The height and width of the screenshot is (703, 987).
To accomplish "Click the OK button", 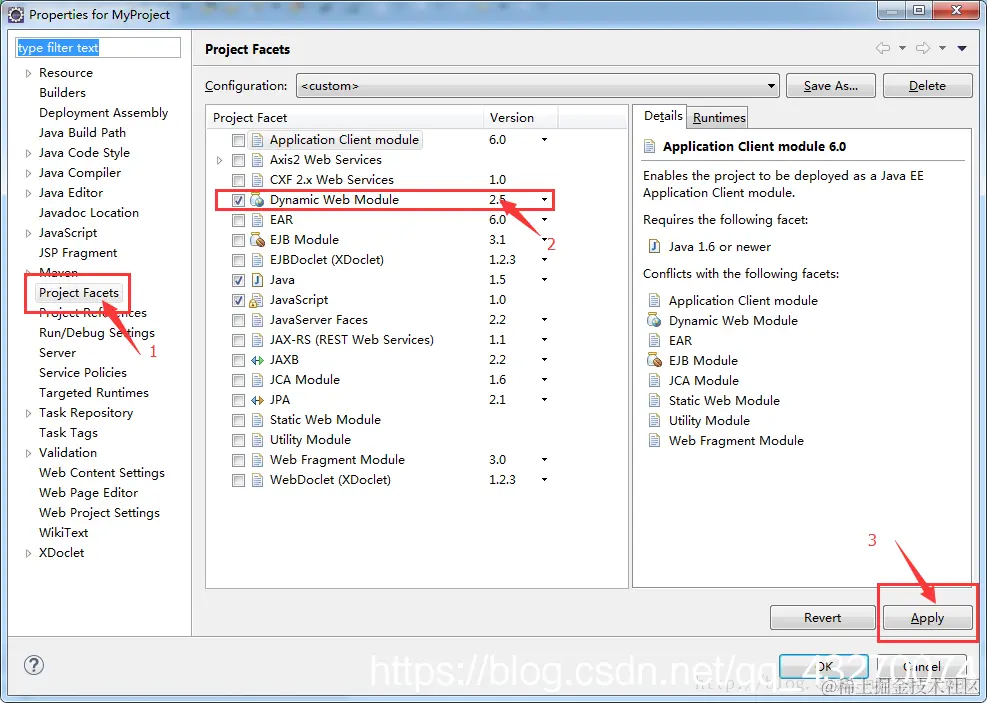I will tap(823, 666).
